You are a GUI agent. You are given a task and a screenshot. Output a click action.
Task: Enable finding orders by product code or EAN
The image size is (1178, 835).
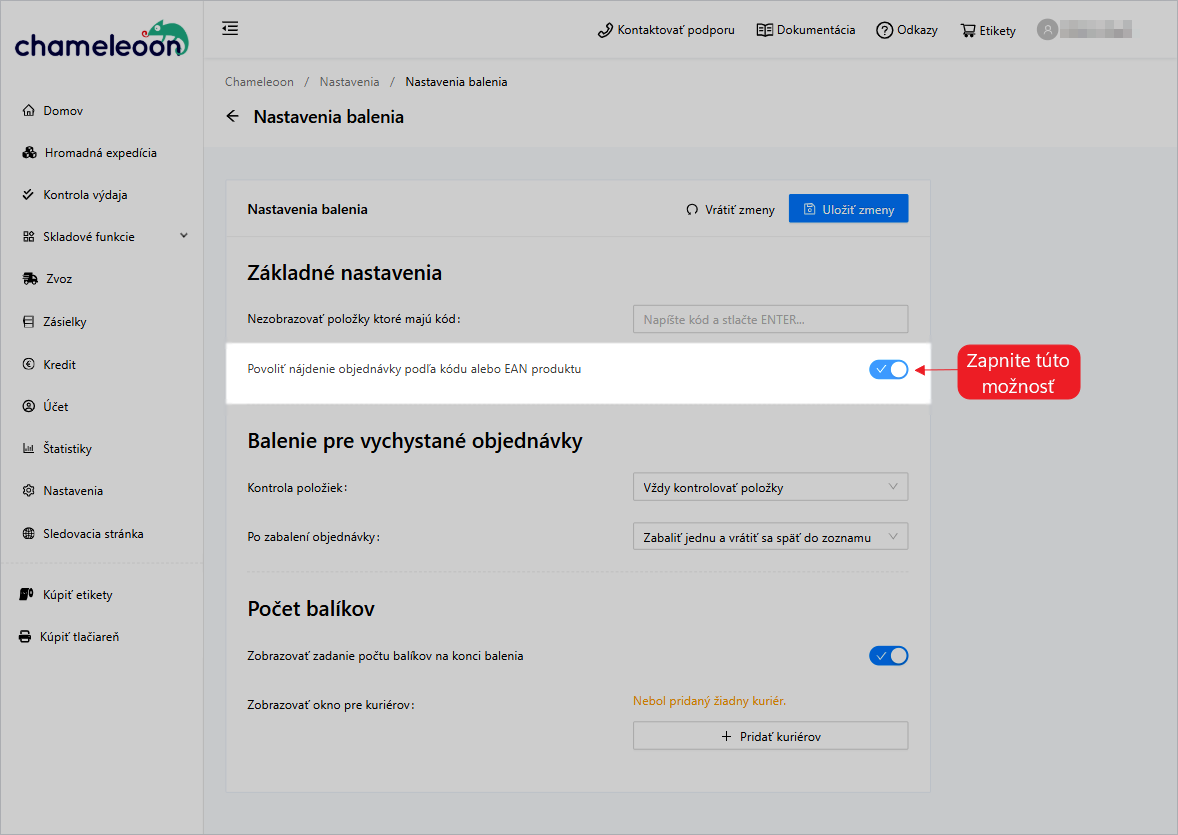[x=888, y=369]
